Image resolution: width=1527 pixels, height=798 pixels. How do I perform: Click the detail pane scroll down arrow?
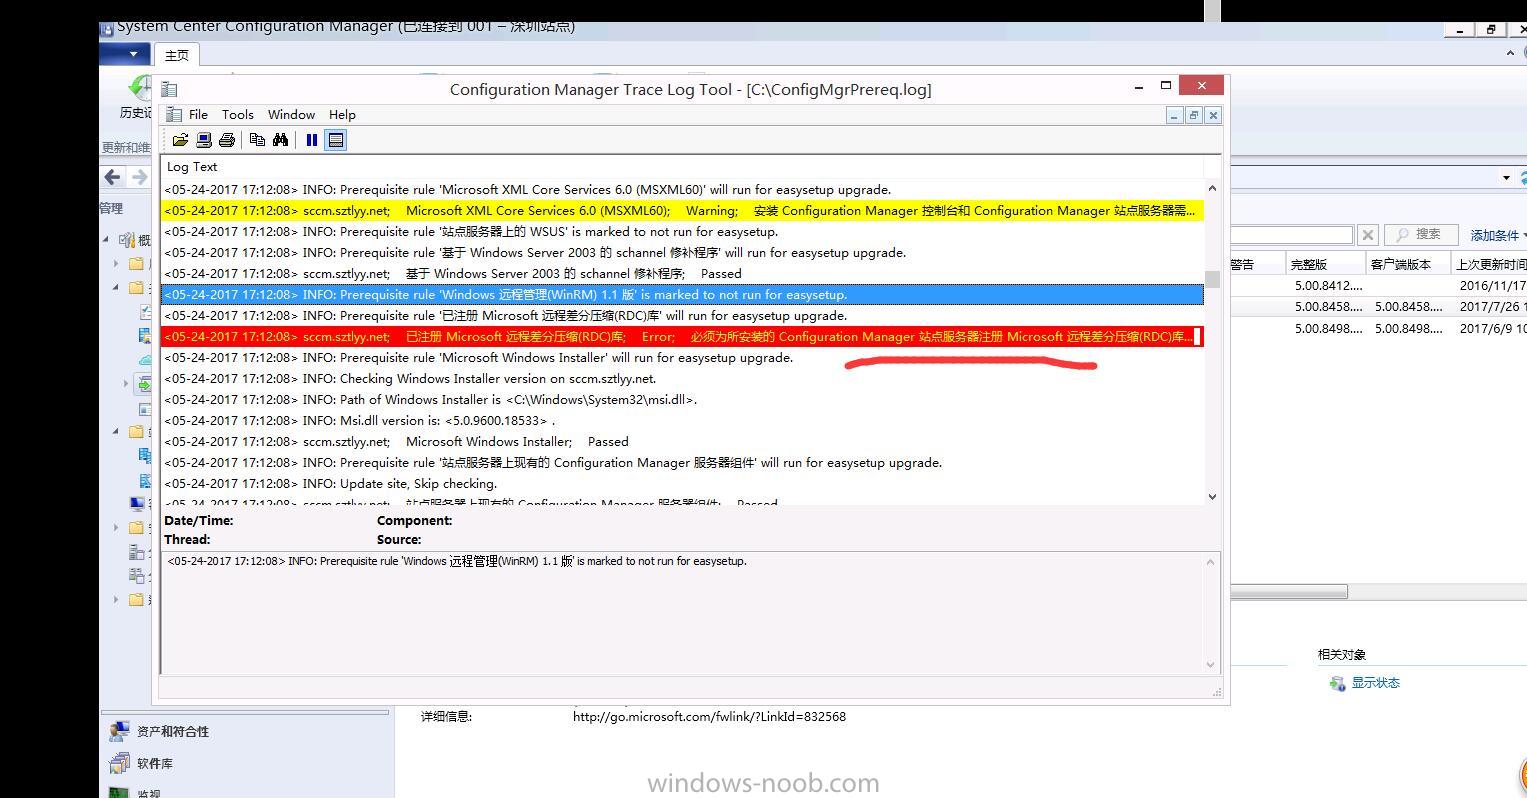point(1211,664)
